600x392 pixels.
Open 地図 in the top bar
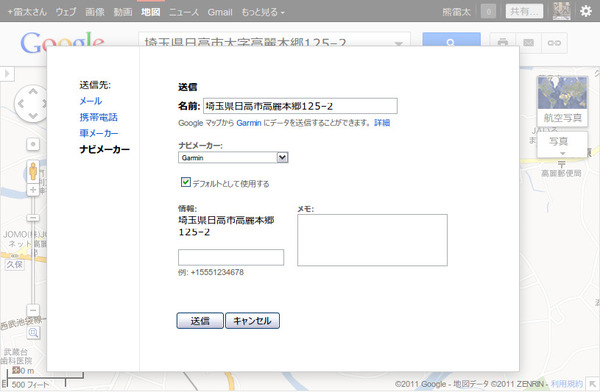click(151, 12)
